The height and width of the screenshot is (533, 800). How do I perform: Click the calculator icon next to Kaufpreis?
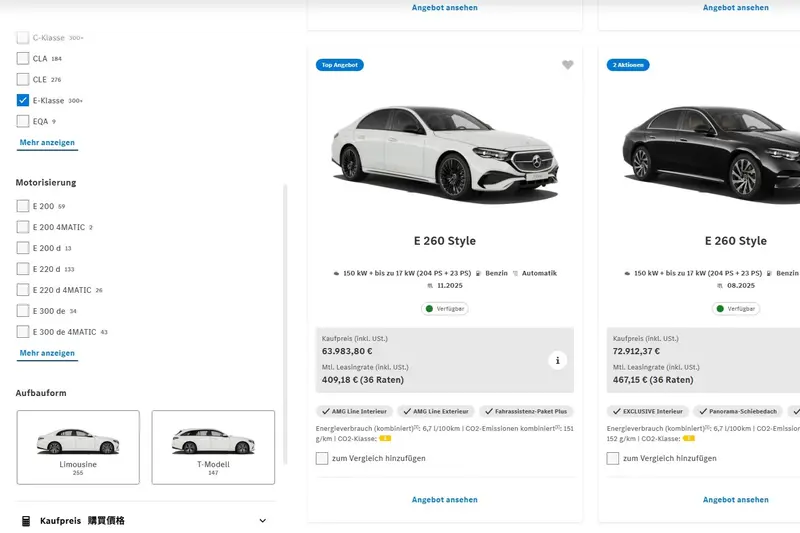click(x=24, y=521)
